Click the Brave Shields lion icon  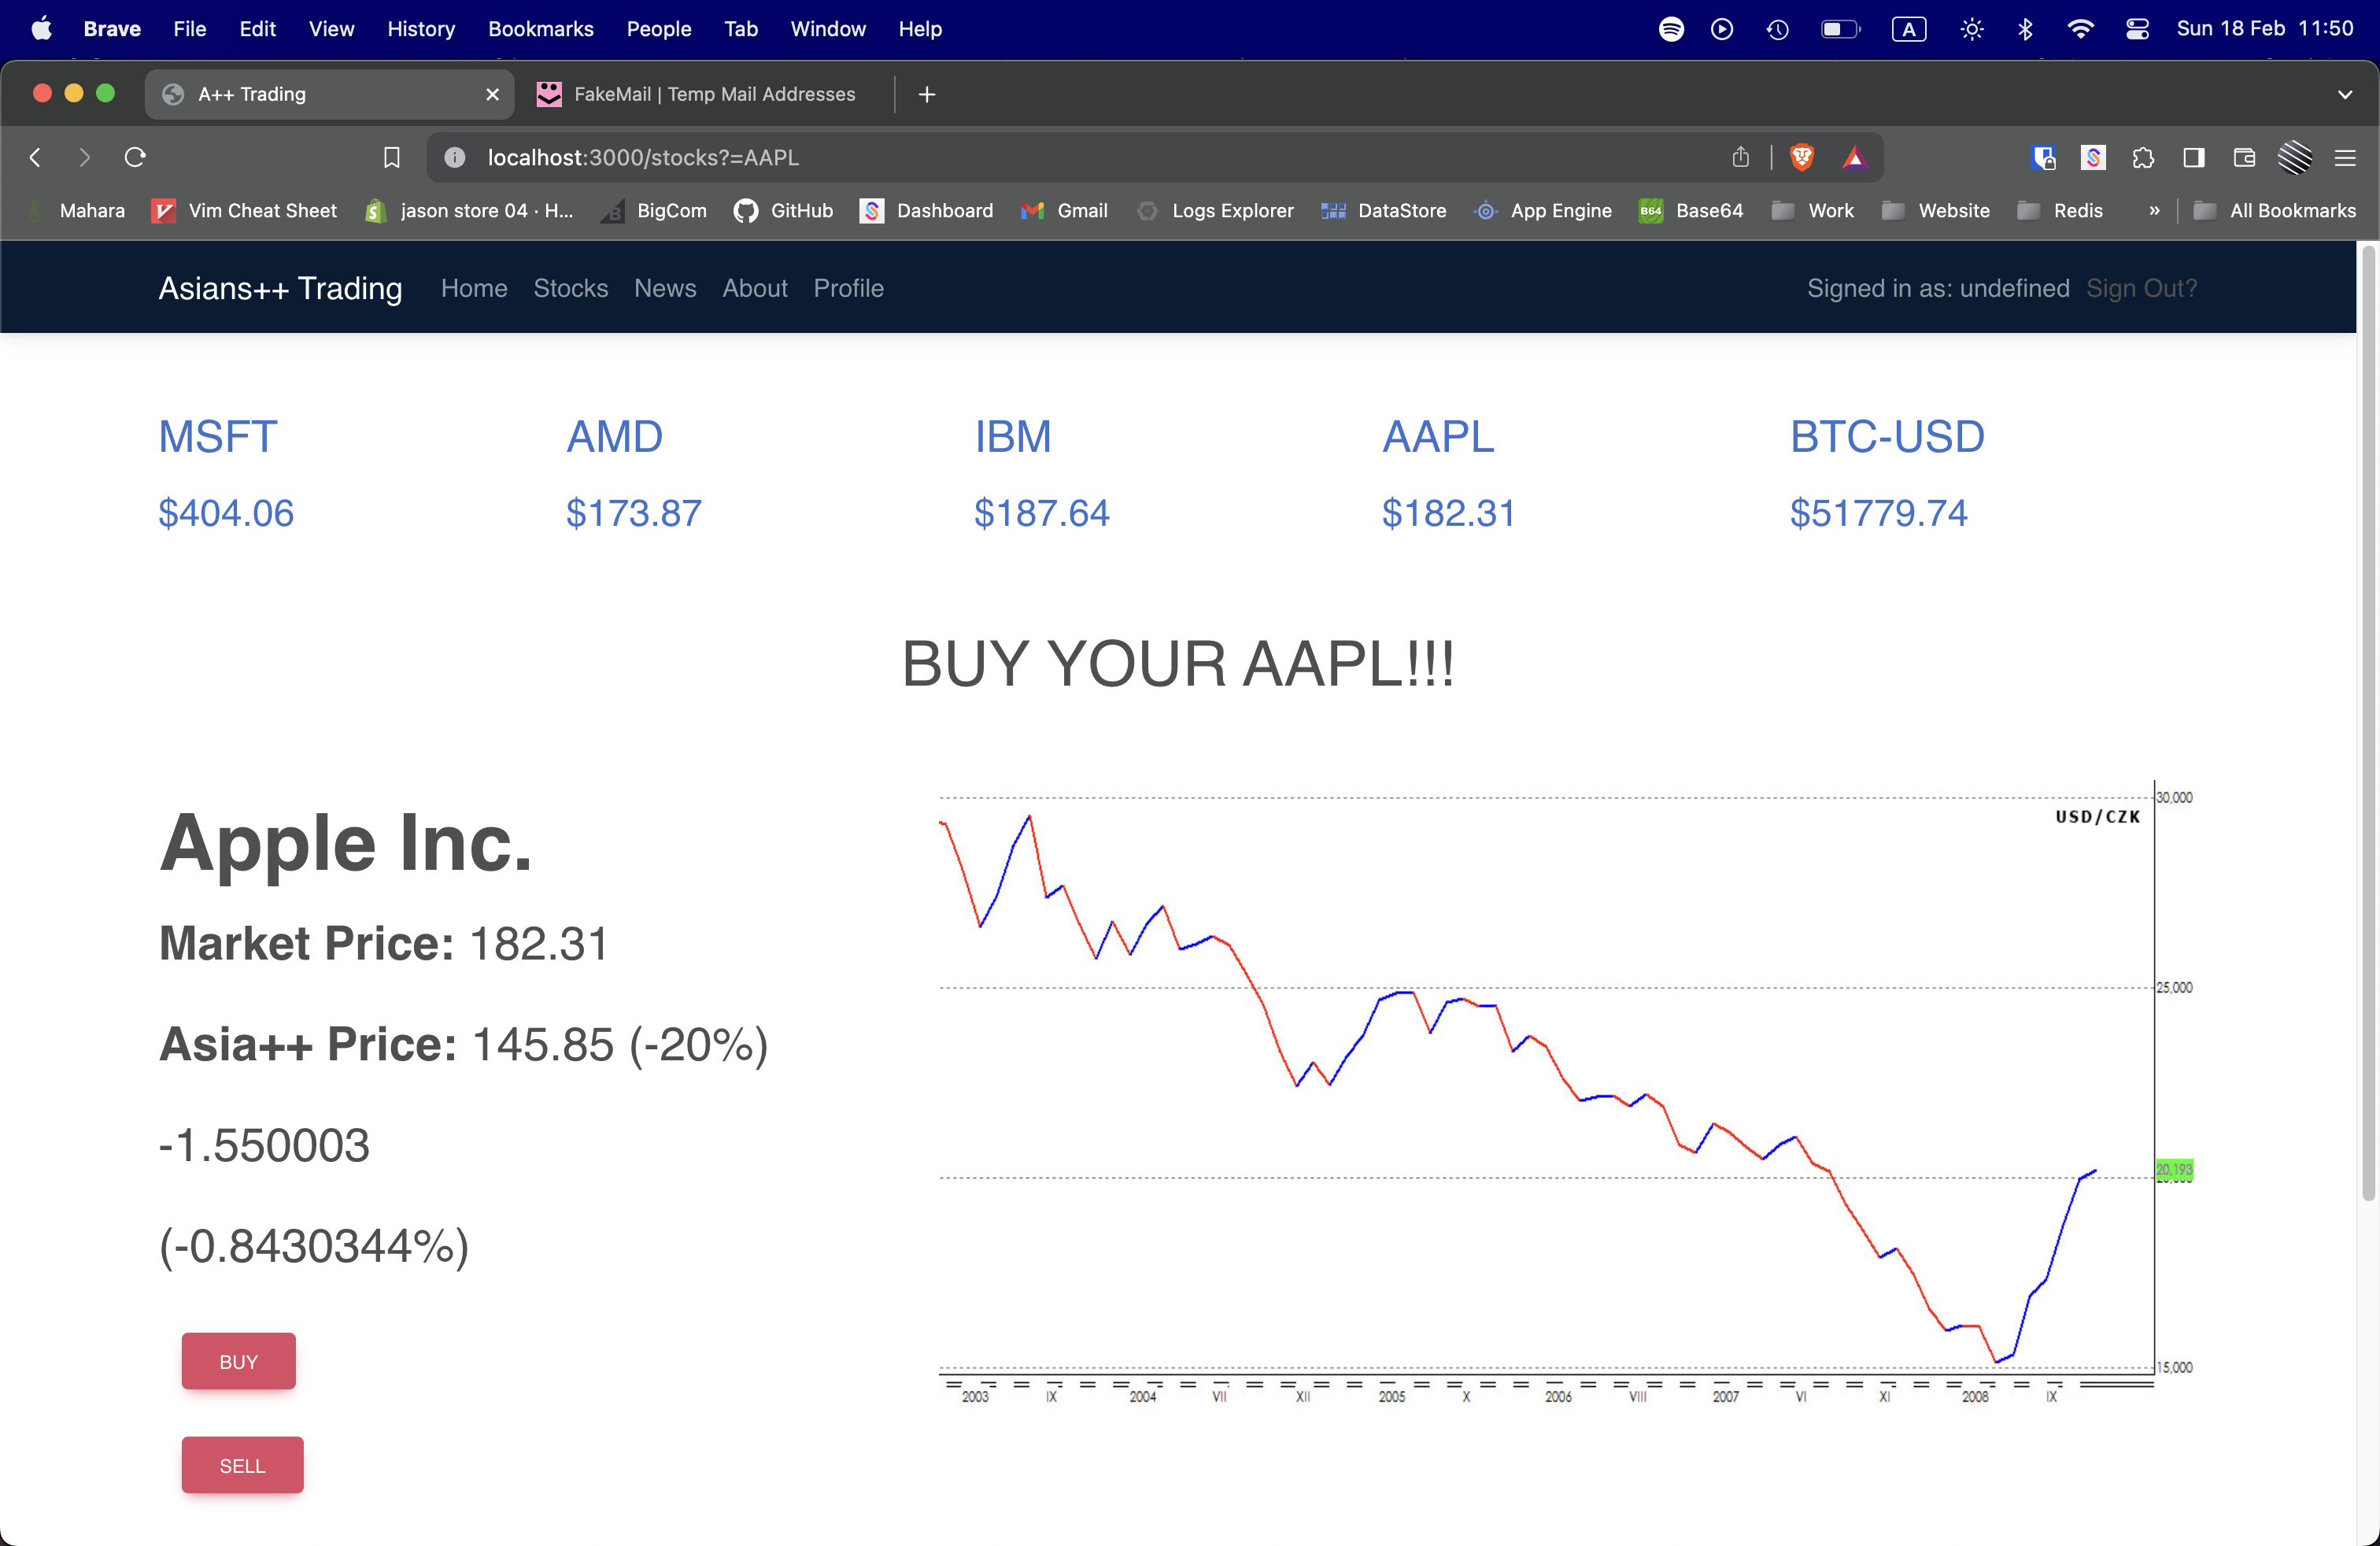1801,157
